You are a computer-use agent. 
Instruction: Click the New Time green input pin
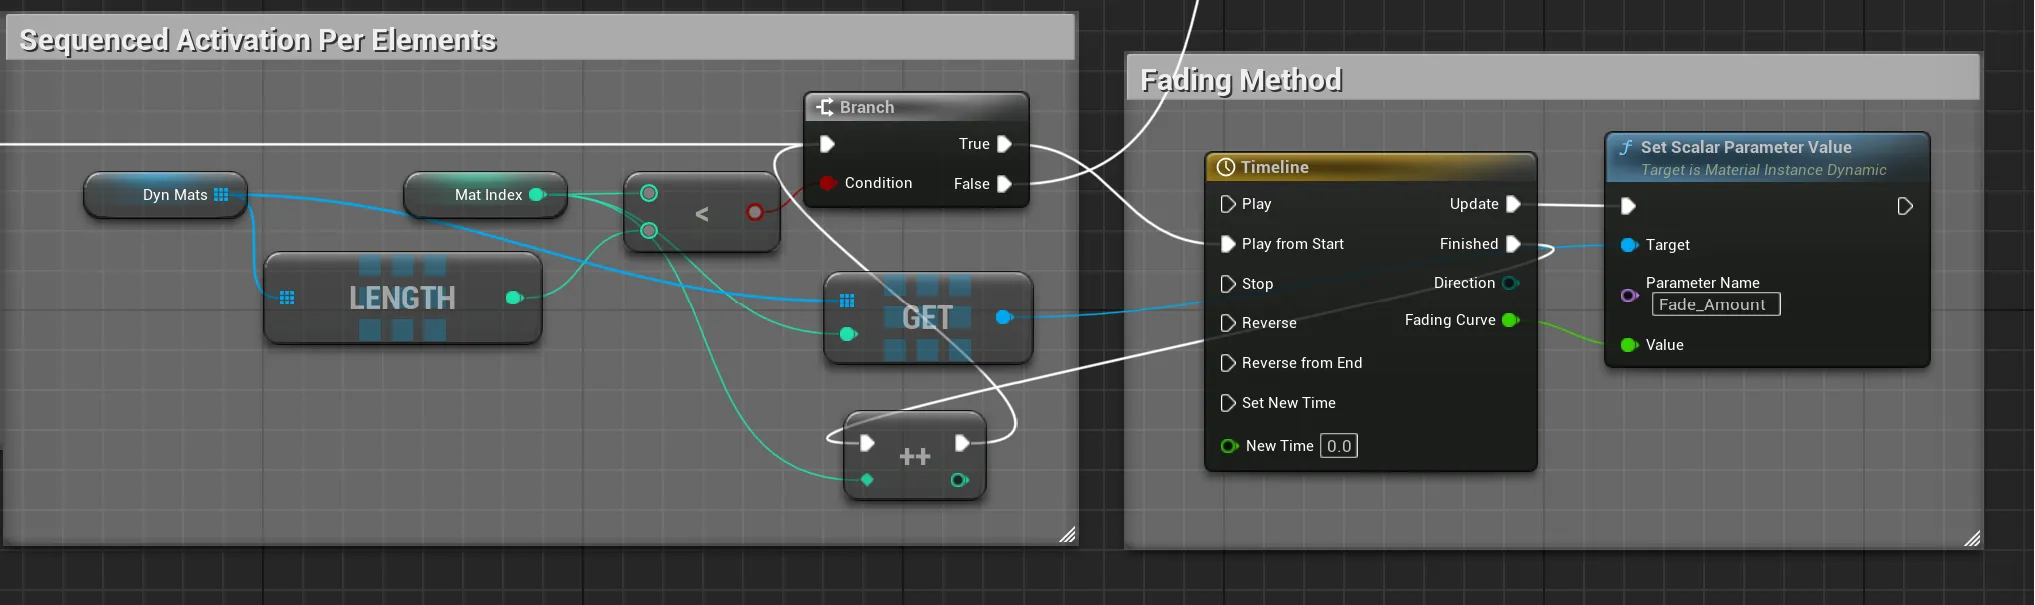pos(1229,446)
